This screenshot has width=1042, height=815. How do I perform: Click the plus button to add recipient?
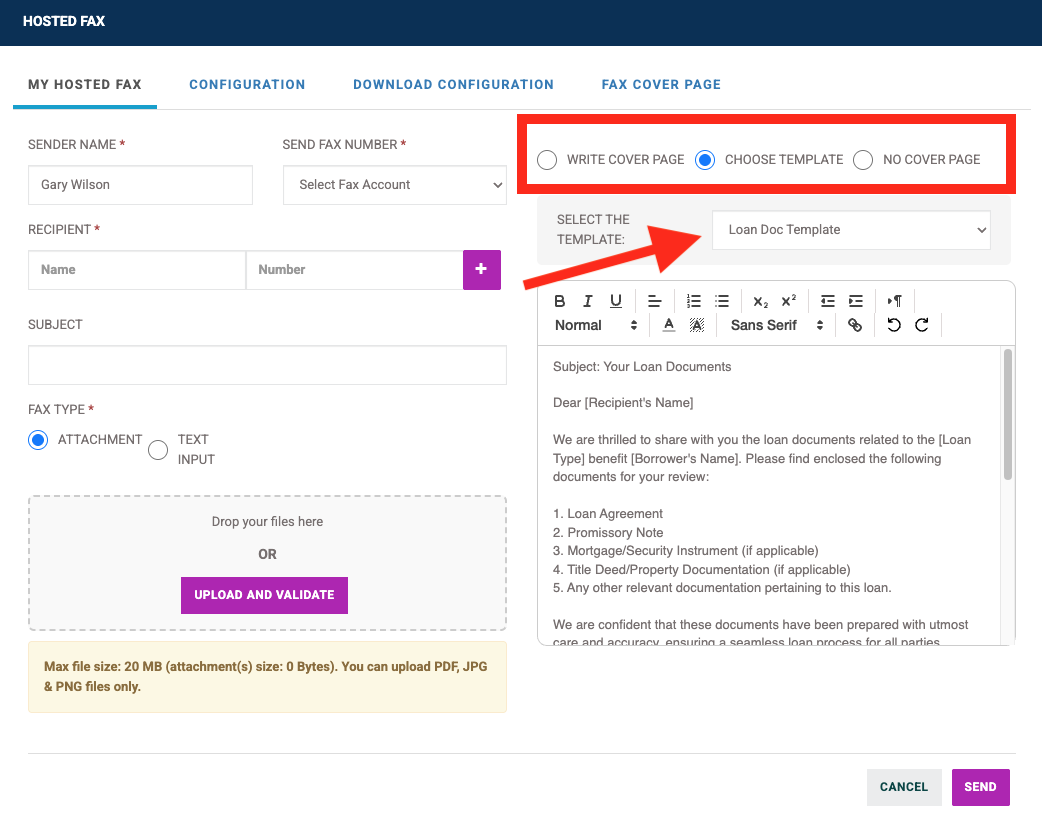click(481, 269)
